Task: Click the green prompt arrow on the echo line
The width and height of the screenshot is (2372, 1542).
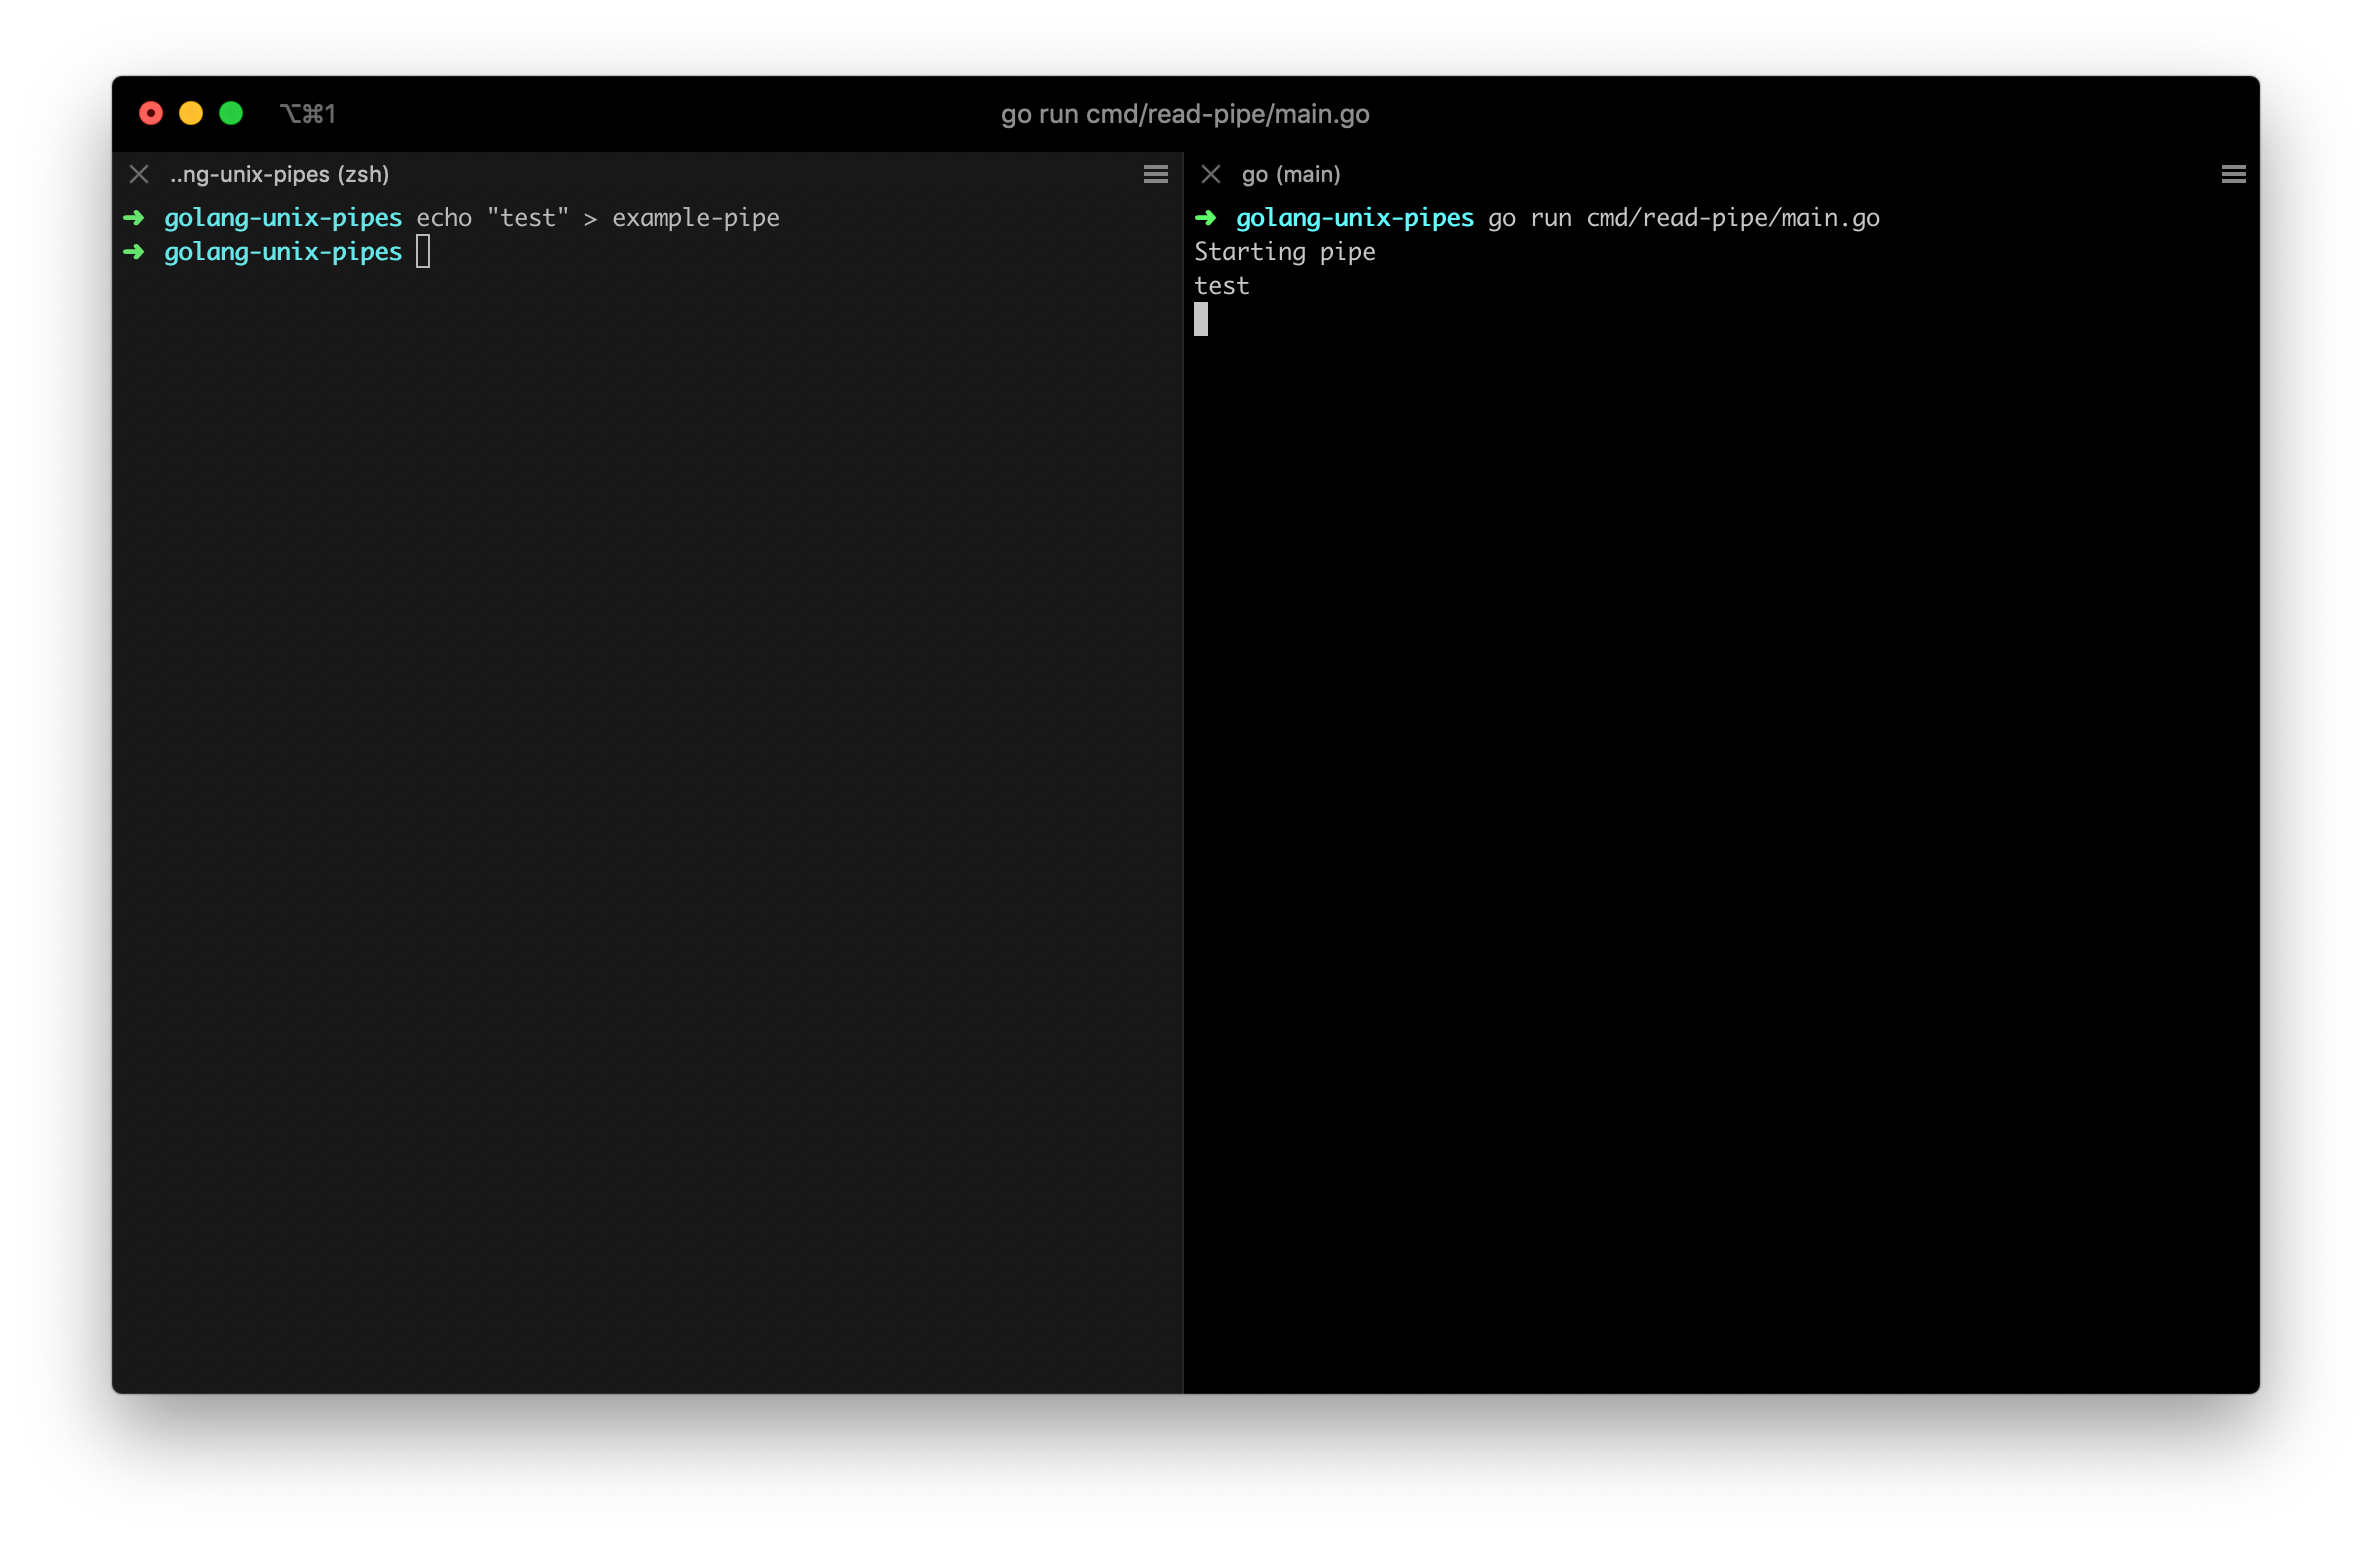Action: 134,218
